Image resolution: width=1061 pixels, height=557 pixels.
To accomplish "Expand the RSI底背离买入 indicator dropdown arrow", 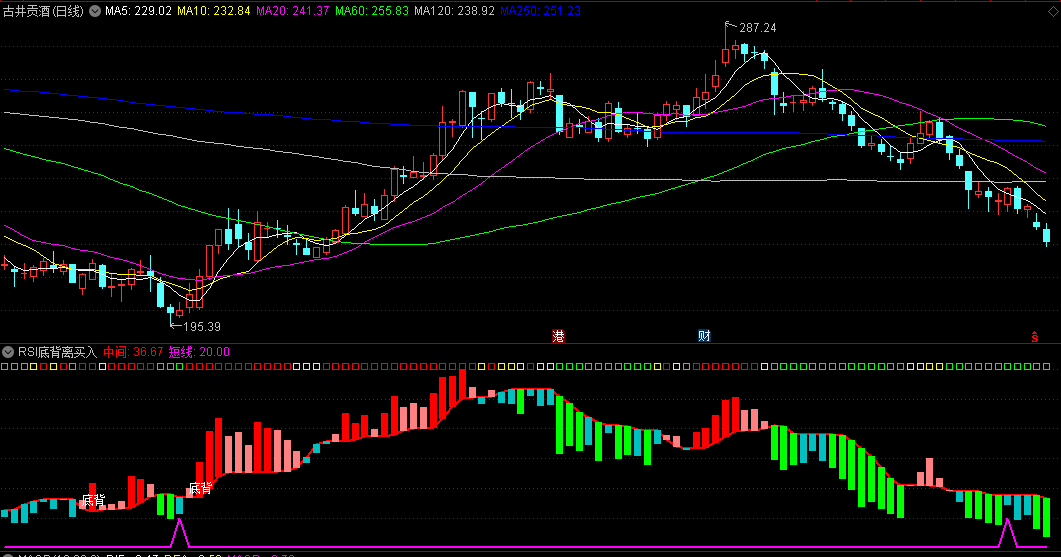I will point(8,352).
